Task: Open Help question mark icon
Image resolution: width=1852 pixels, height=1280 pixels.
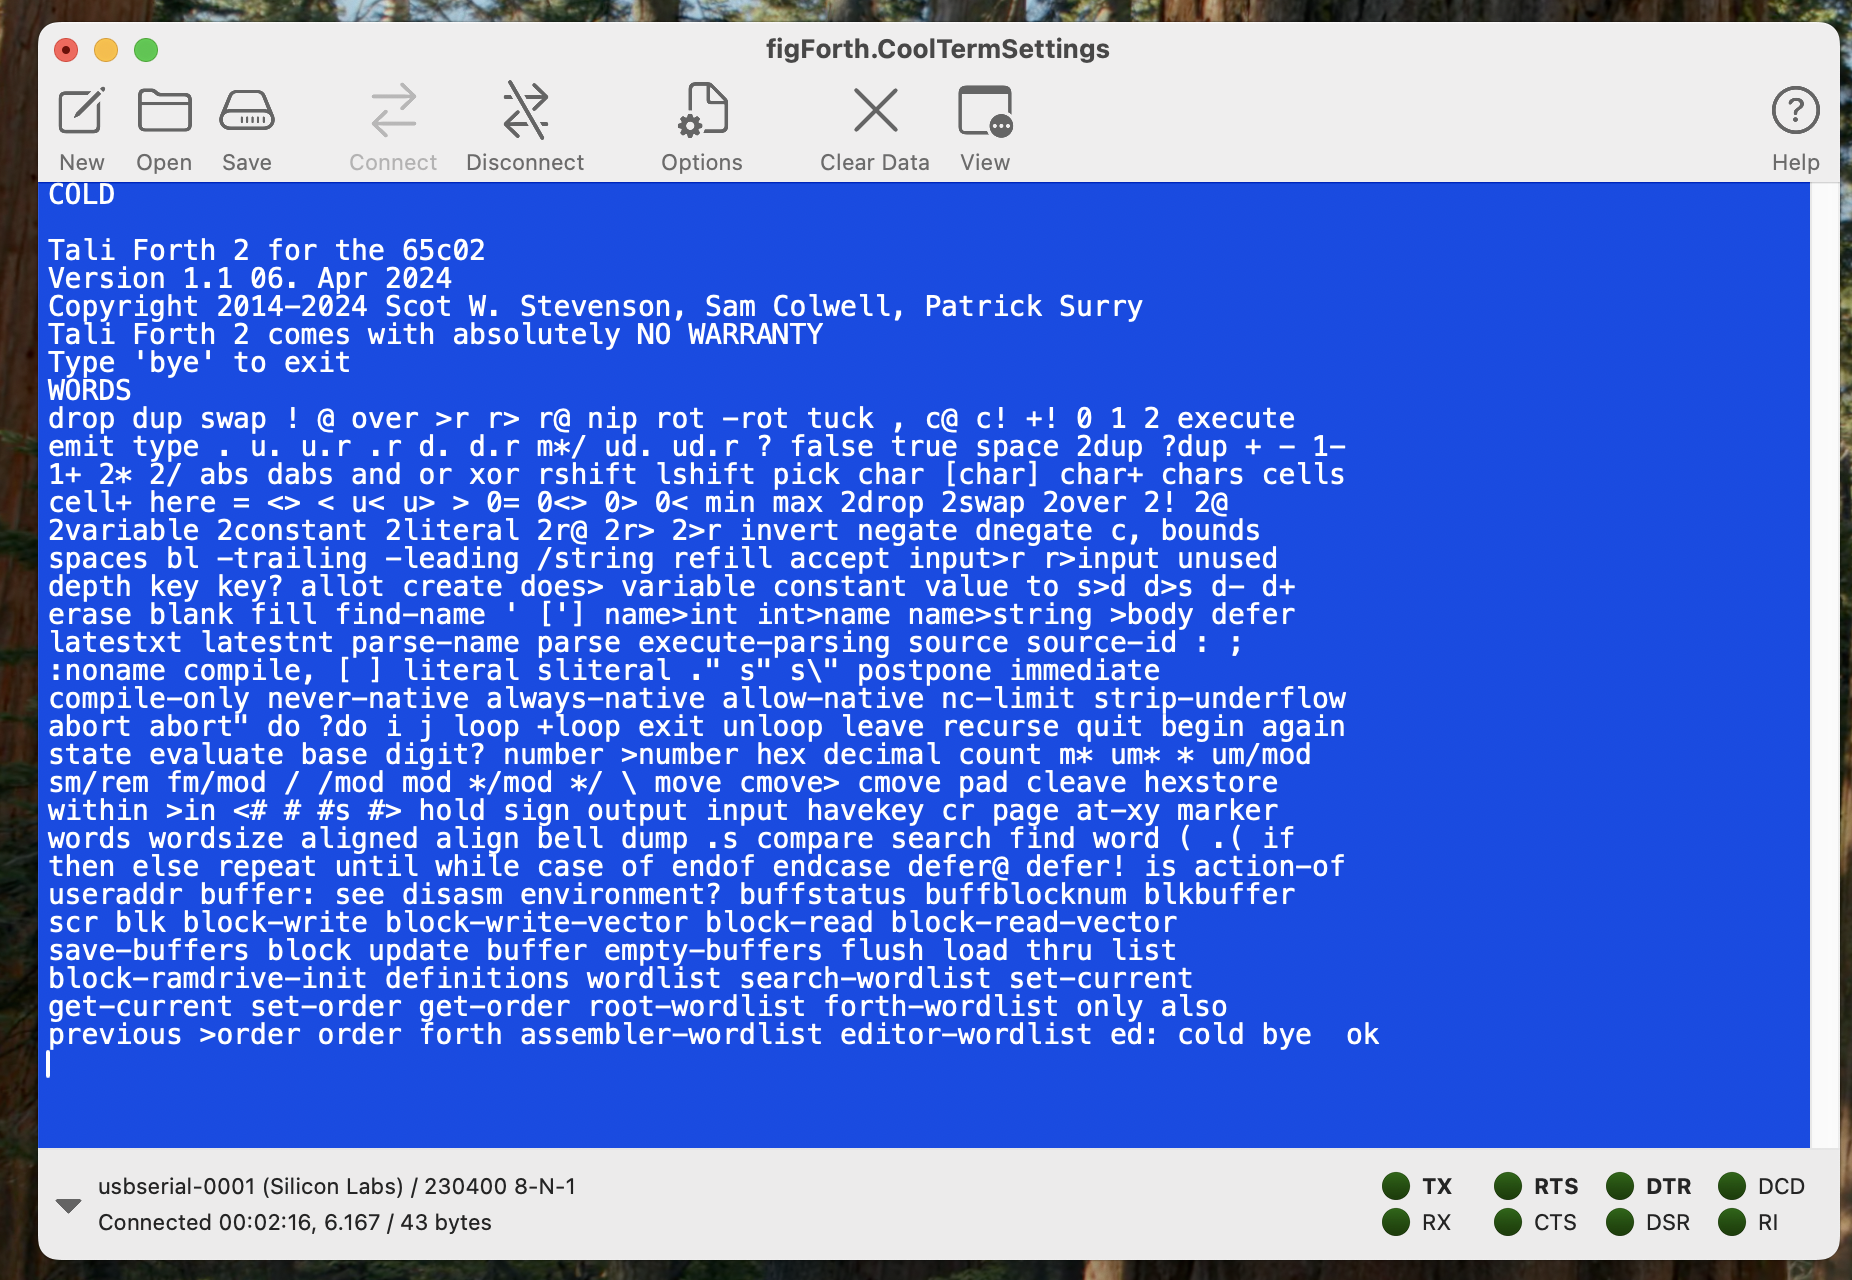Action: 1795,111
